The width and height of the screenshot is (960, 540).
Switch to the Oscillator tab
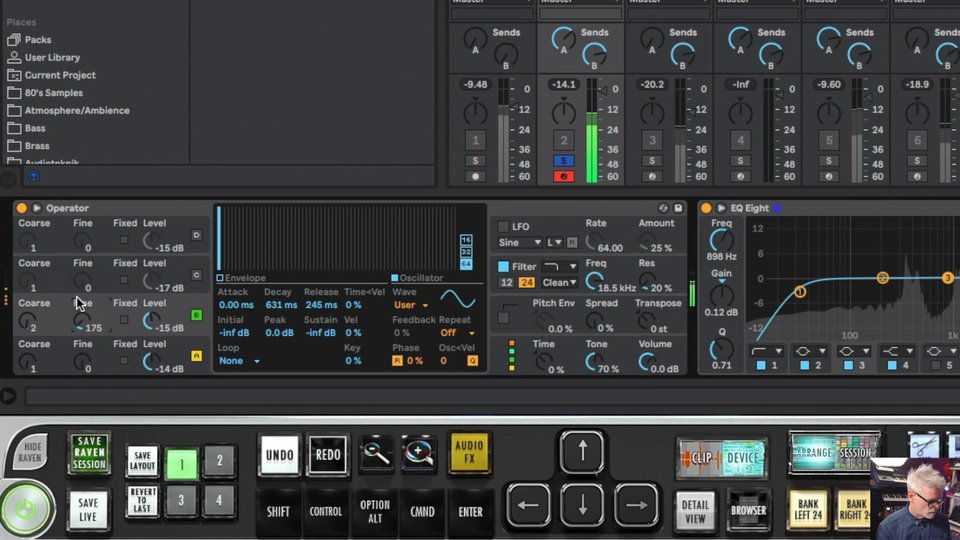coord(416,278)
